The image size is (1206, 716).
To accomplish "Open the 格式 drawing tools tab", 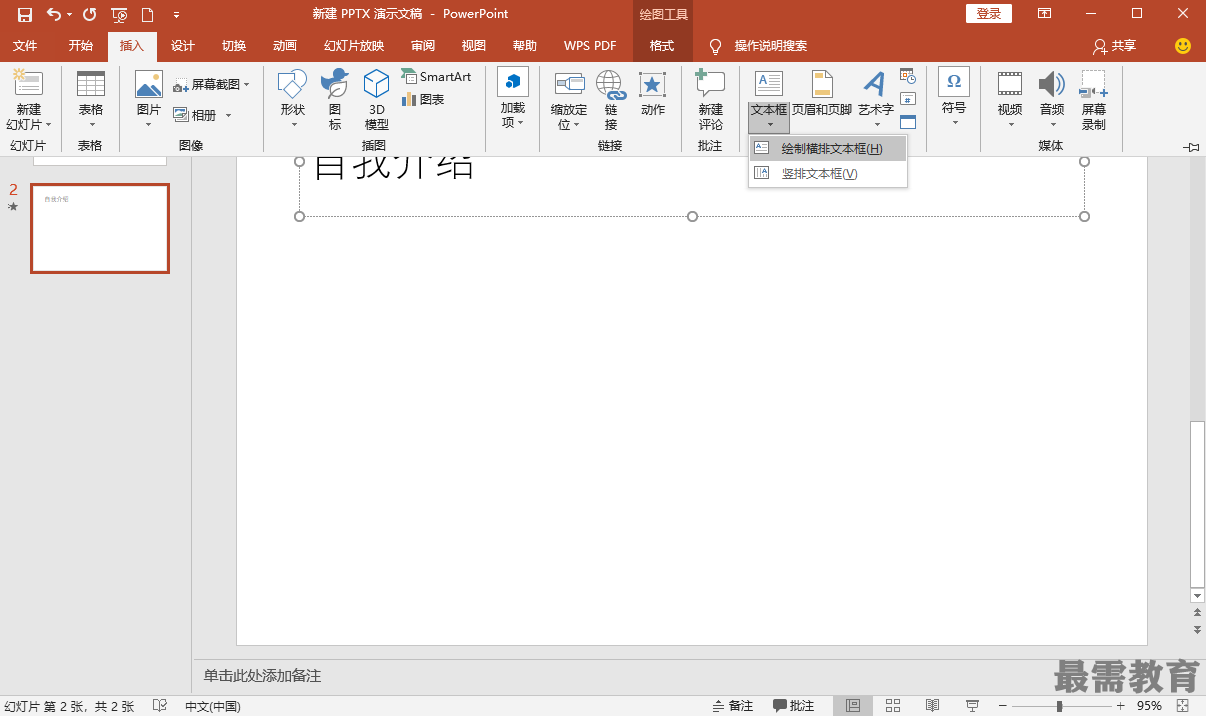I will click(662, 46).
